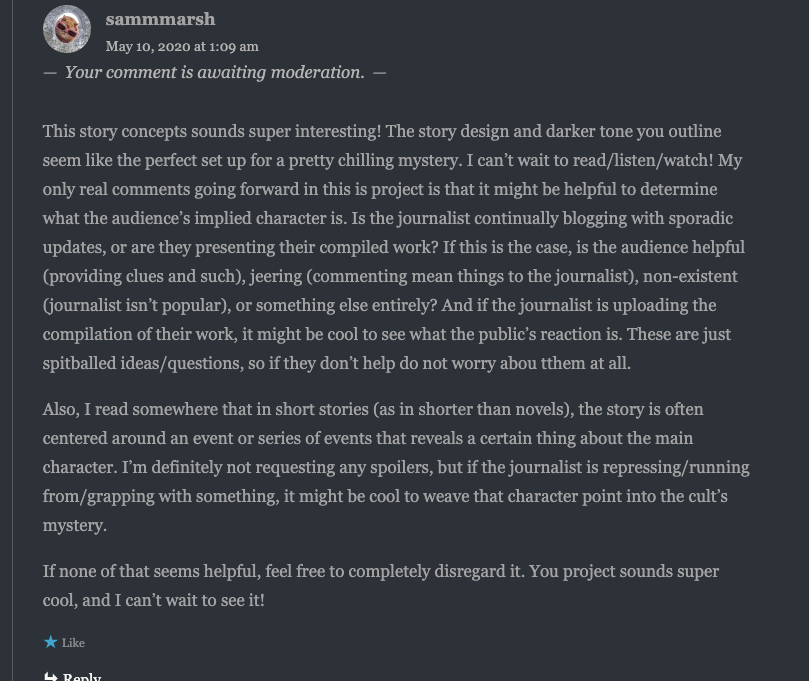Click the word 'mystery.' ending the second paragraph
The width and height of the screenshot is (809, 681).
pos(74,525)
